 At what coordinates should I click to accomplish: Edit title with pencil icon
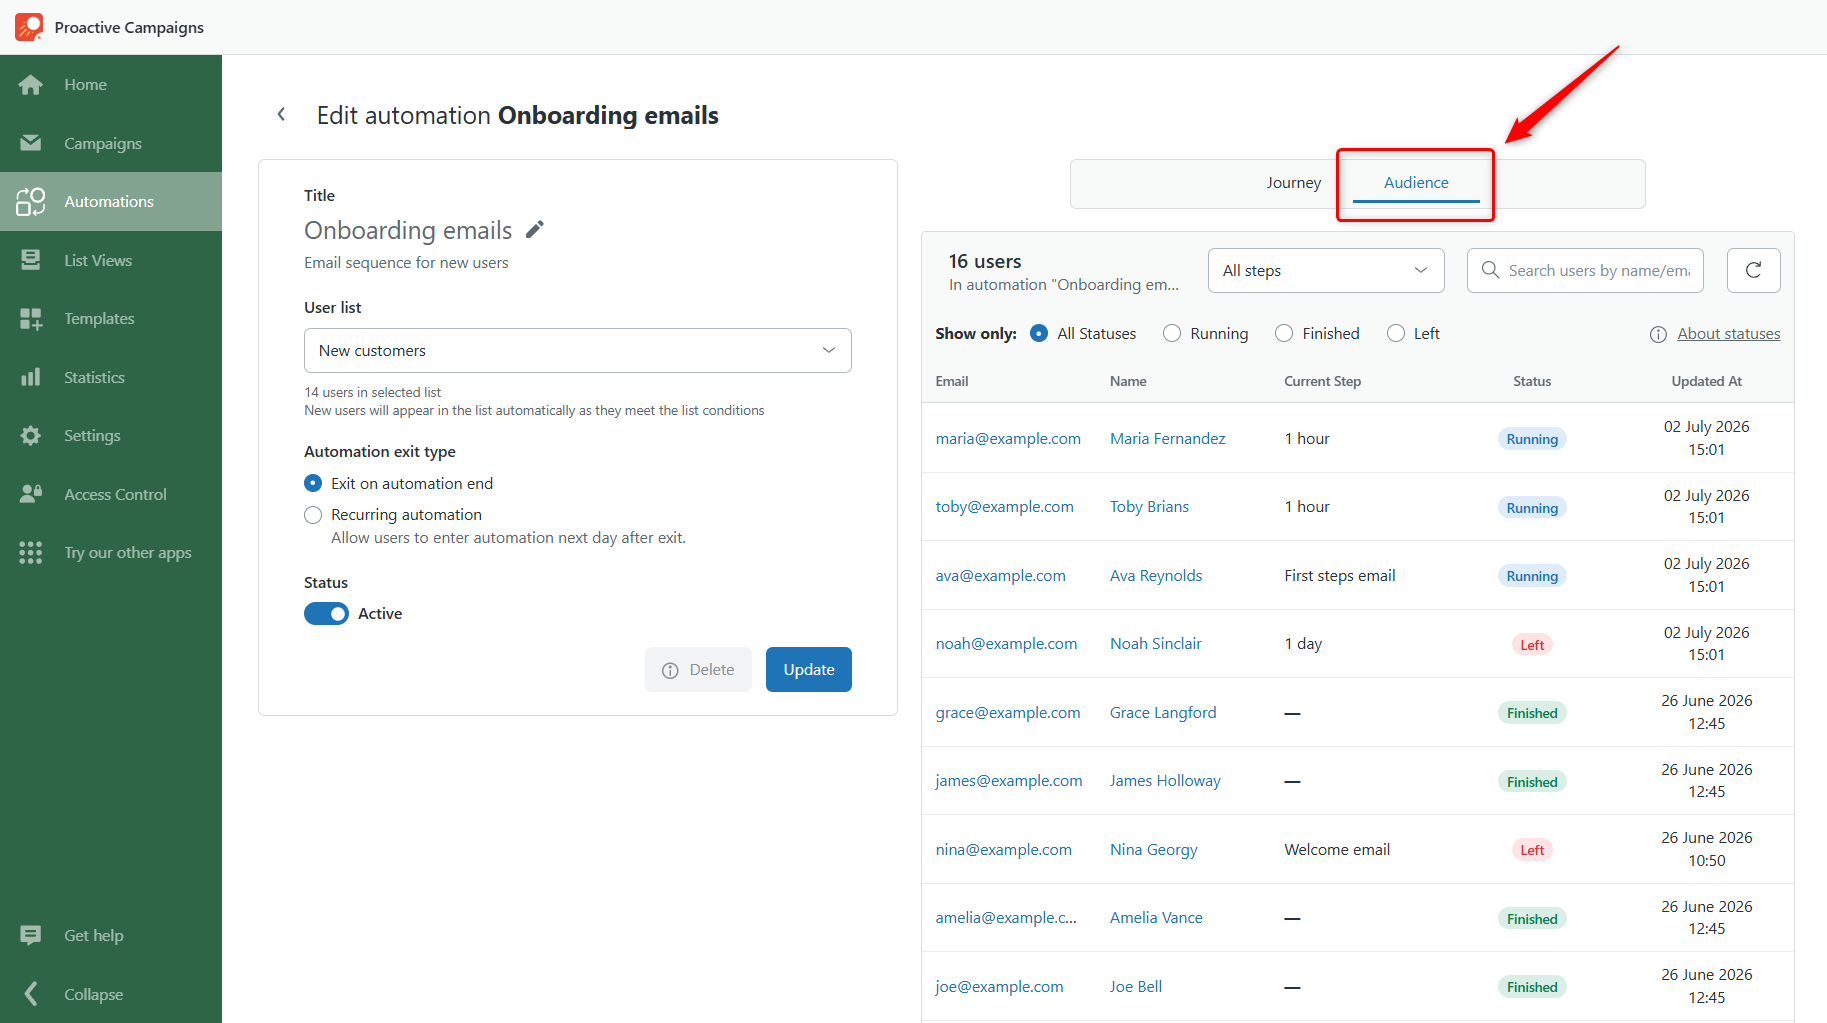[535, 230]
